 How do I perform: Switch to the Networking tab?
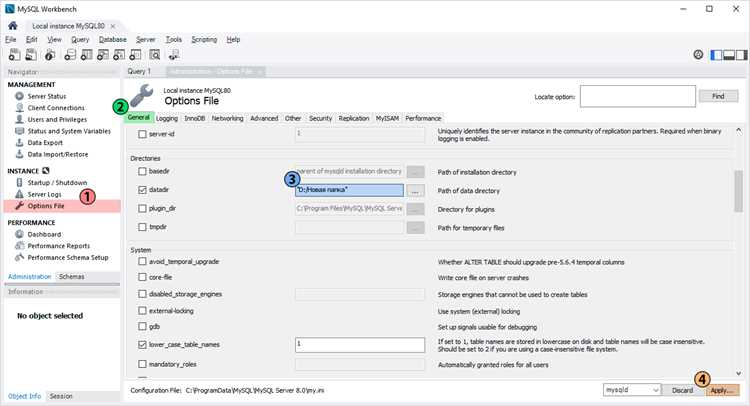tap(227, 118)
